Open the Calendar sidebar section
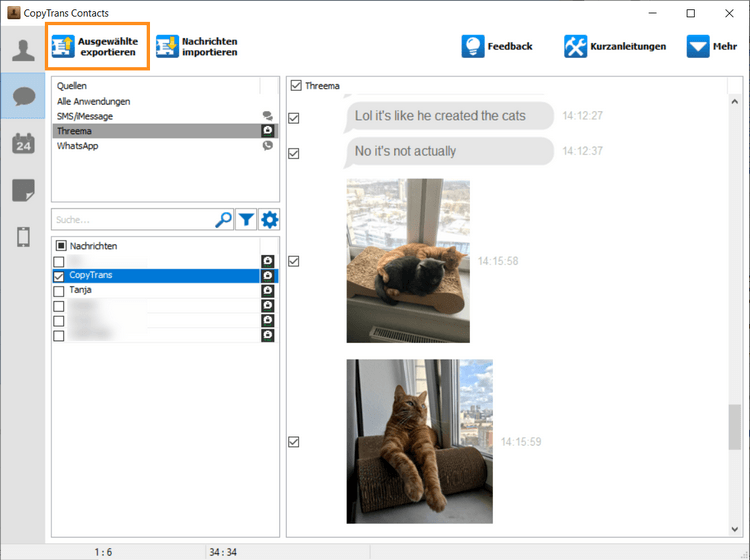750x560 pixels. [x=23, y=143]
